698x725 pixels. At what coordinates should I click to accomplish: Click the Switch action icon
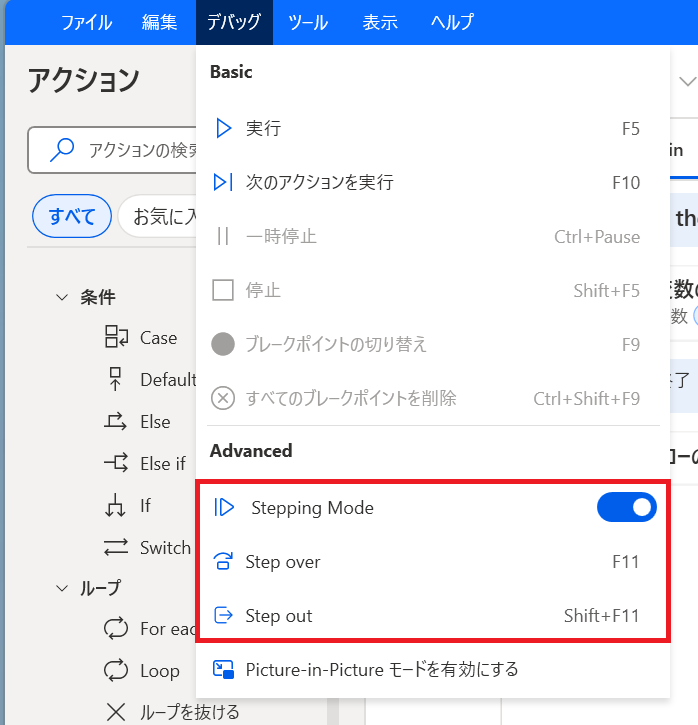pos(116,547)
